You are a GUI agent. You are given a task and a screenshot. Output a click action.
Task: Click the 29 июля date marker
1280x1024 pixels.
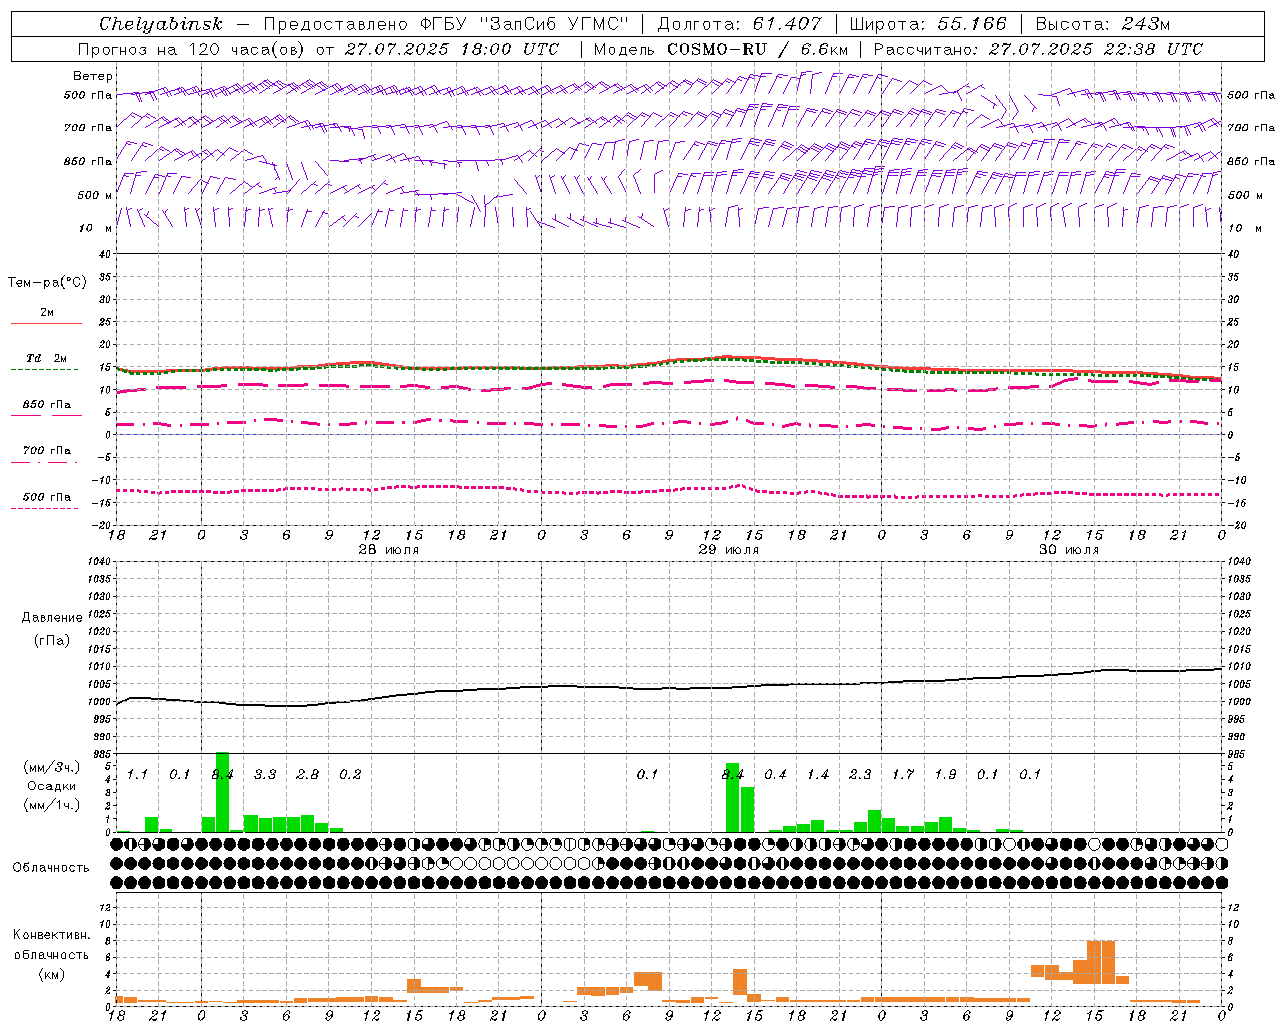tap(728, 550)
